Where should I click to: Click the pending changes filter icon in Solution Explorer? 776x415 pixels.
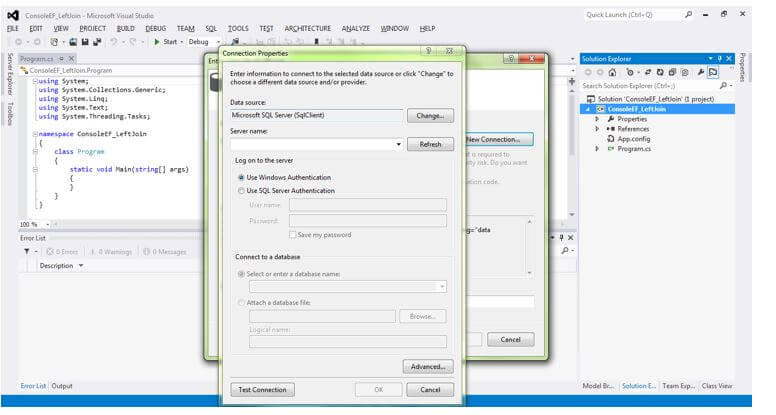tap(630, 72)
